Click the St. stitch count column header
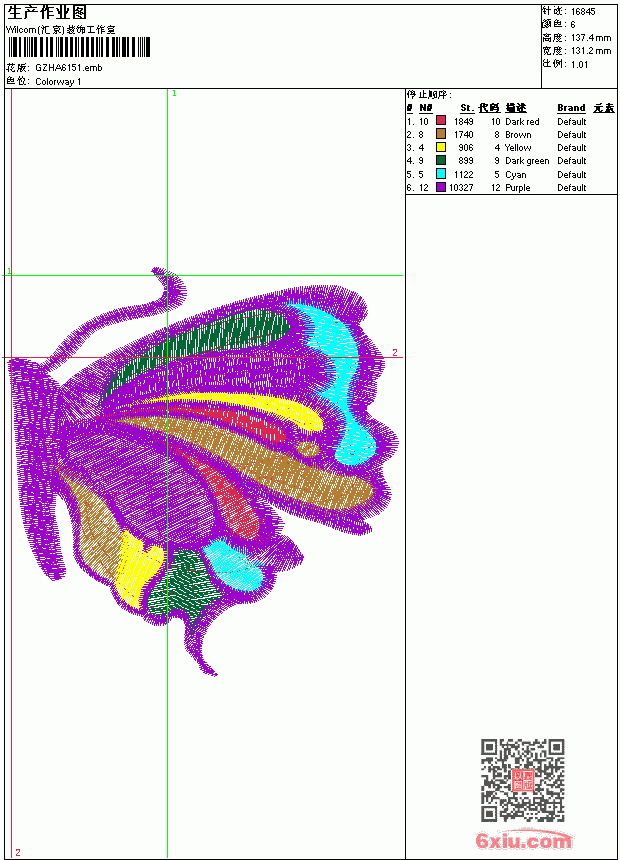620x860 pixels. tap(467, 108)
